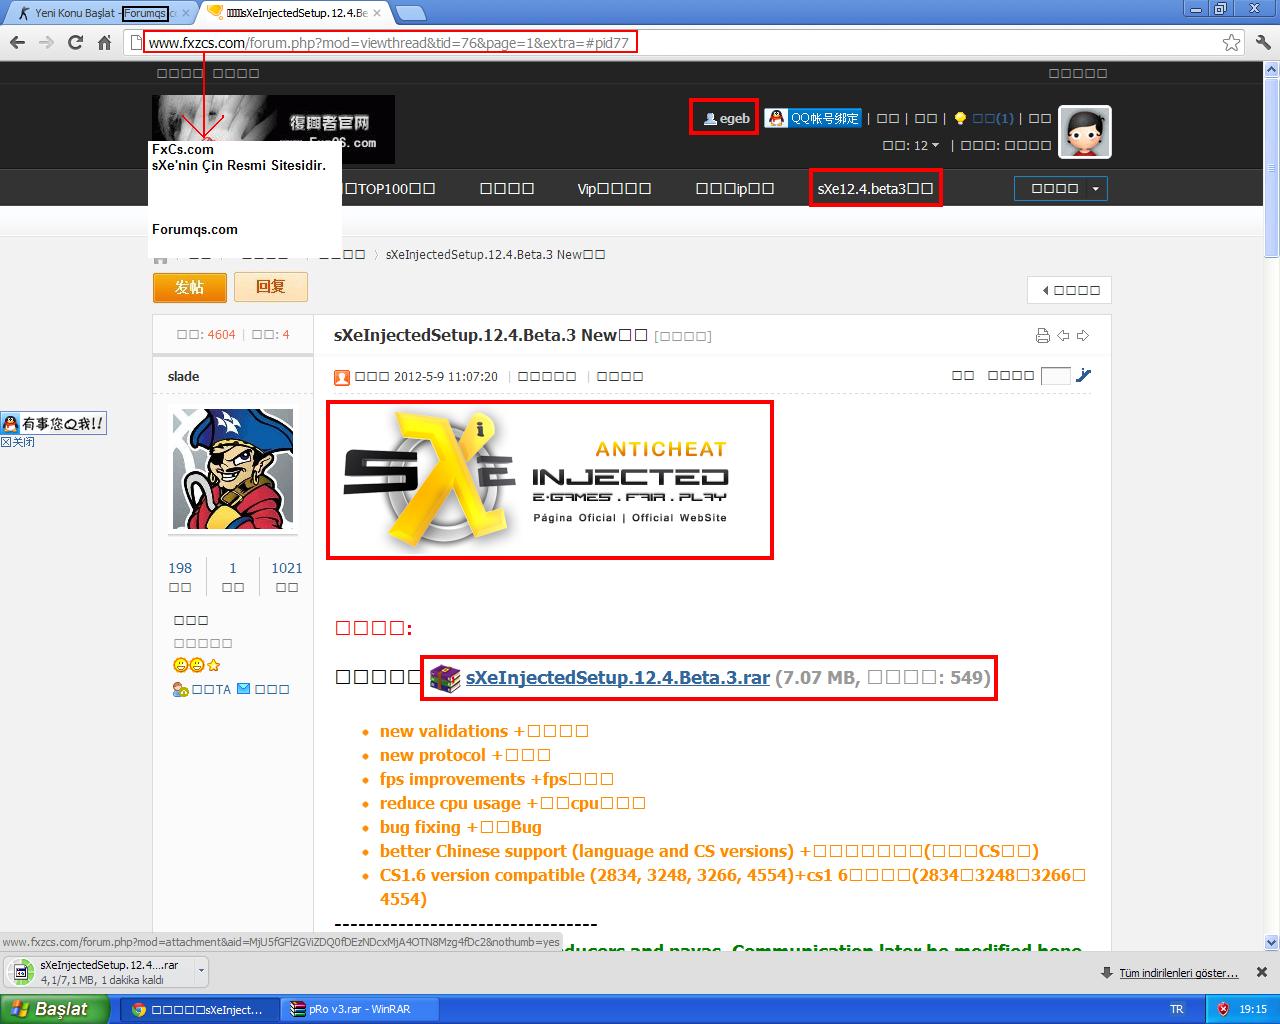
Task: Click the floor number jump input box
Action: 1055,376
